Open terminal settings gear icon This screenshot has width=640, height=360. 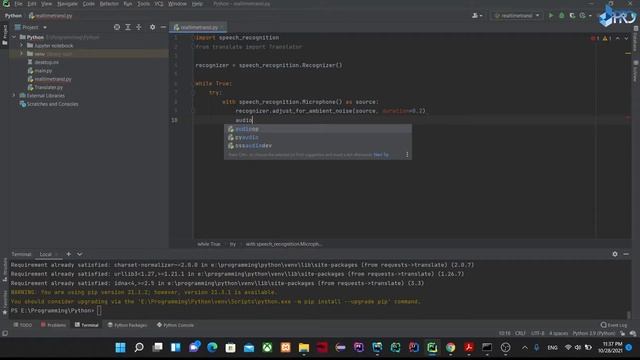click(x=615, y=254)
